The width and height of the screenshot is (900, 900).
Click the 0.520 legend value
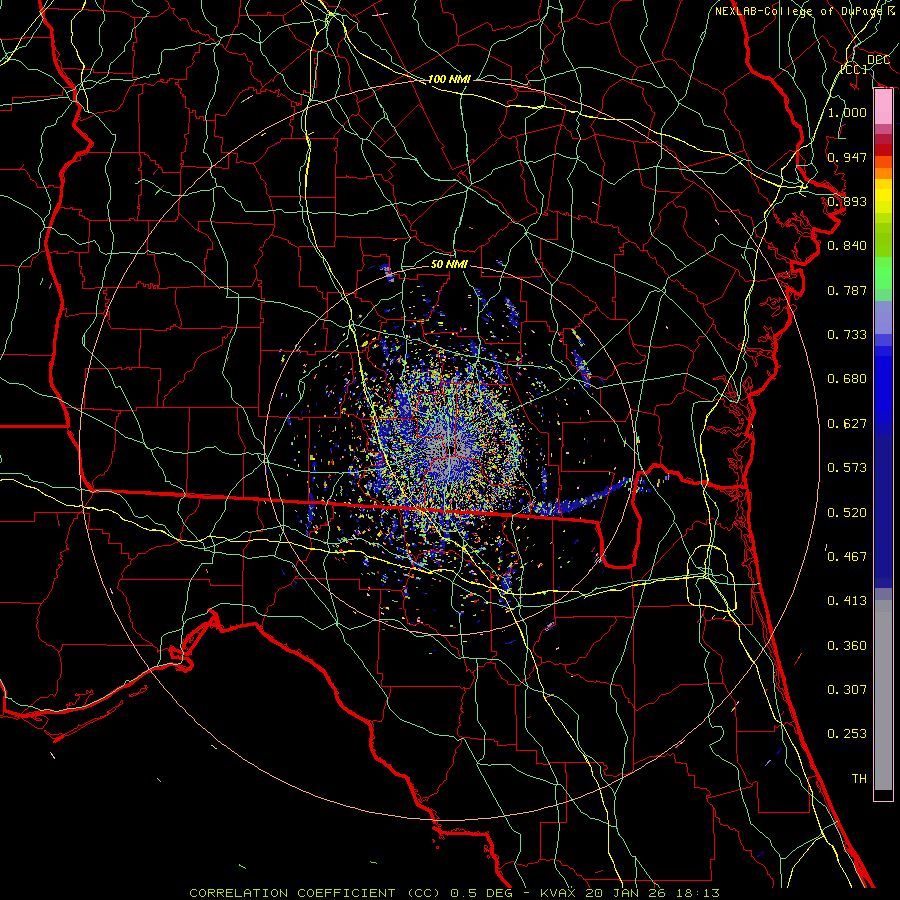coord(847,513)
